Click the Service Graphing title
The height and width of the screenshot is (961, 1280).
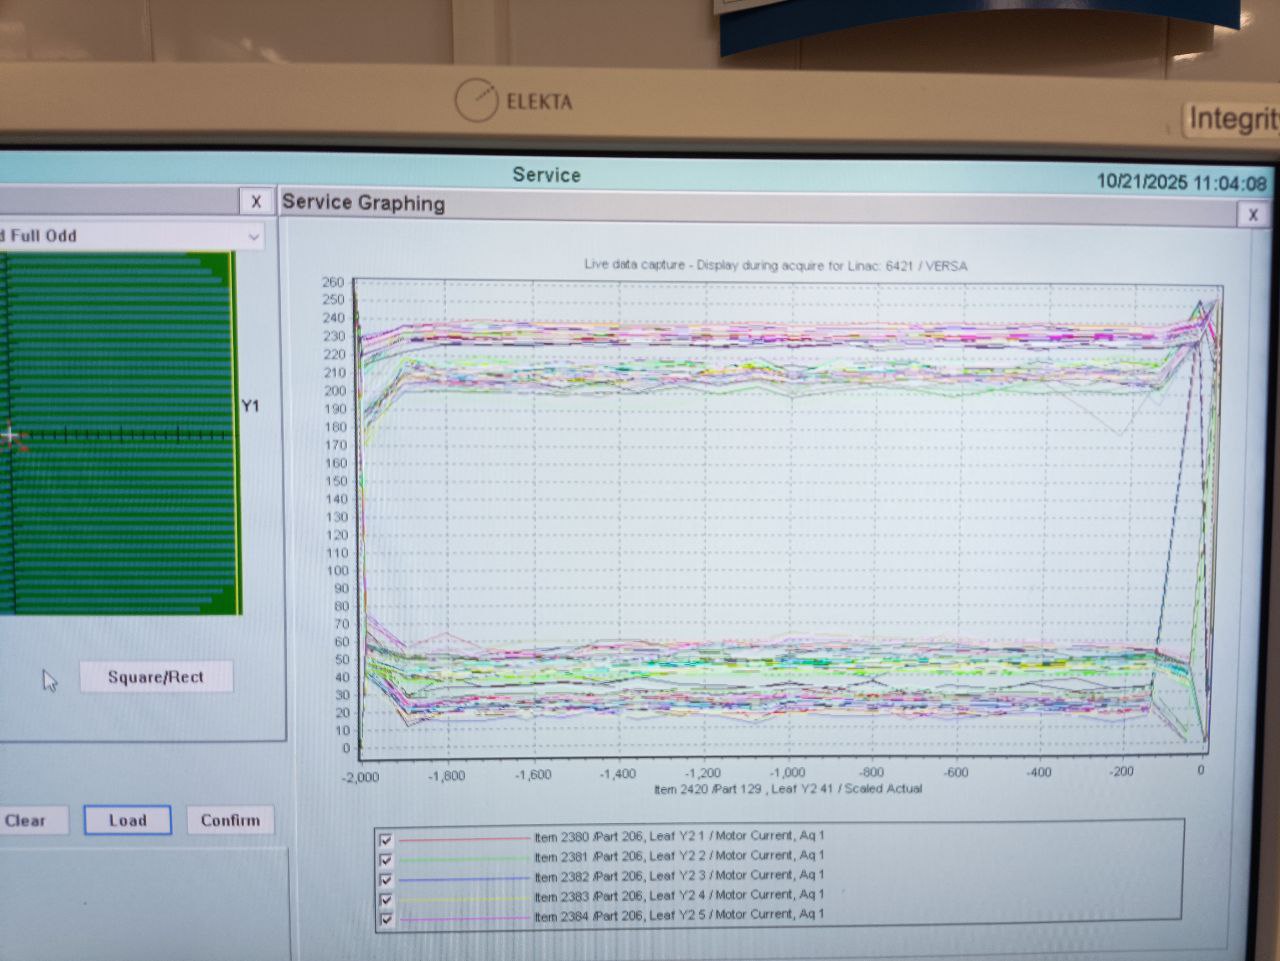(363, 203)
